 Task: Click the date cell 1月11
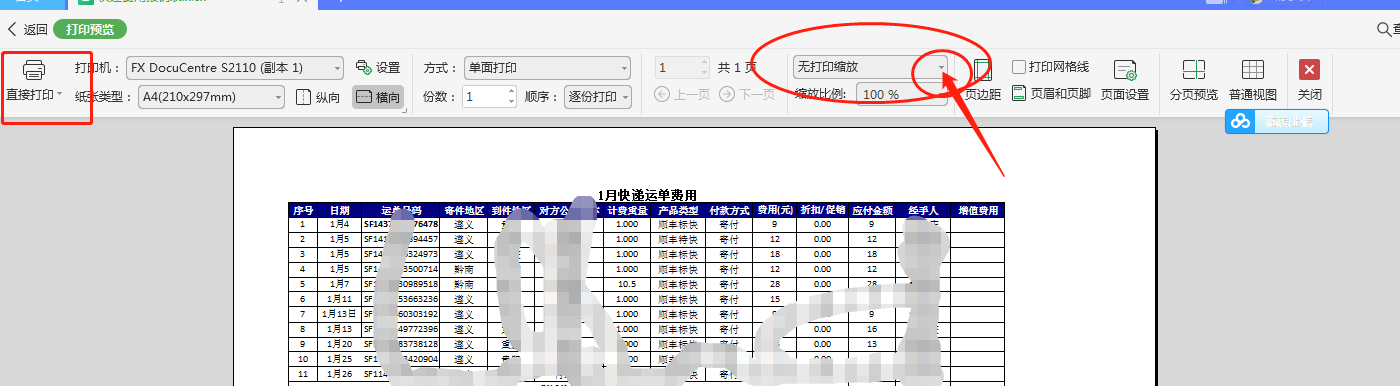tap(339, 299)
